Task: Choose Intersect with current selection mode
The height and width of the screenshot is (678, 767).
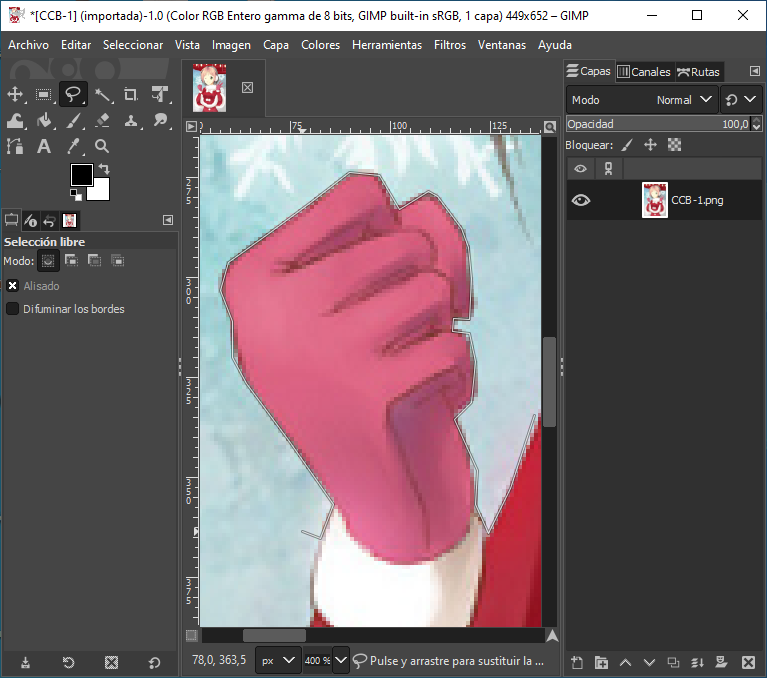Action: 117,261
